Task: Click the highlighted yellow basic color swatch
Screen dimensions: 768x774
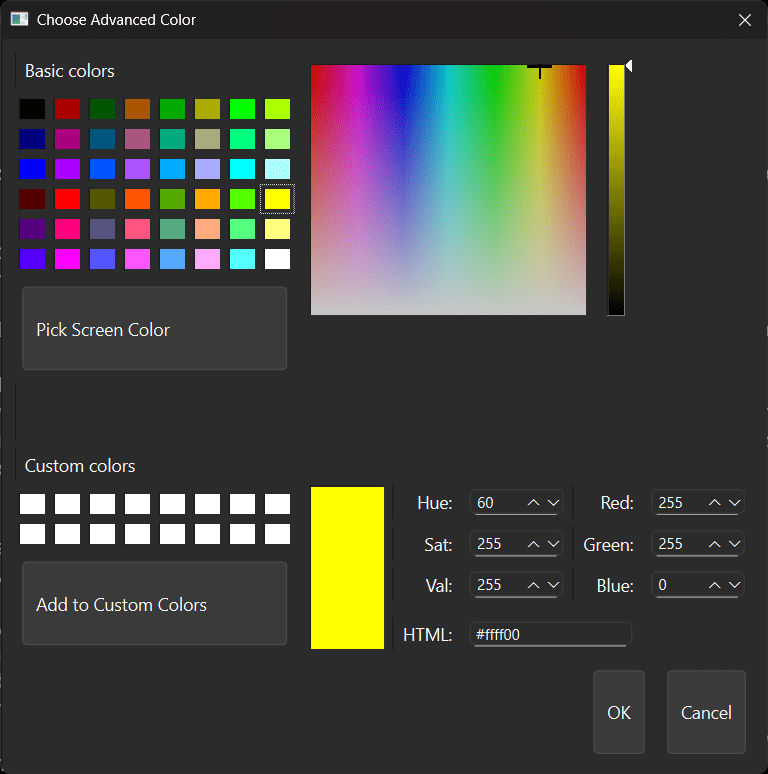Action: click(x=277, y=199)
